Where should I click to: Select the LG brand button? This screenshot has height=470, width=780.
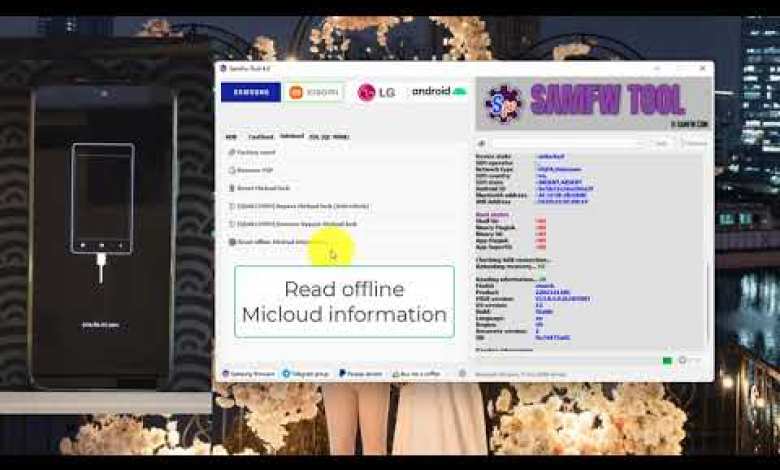pos(376,92)
